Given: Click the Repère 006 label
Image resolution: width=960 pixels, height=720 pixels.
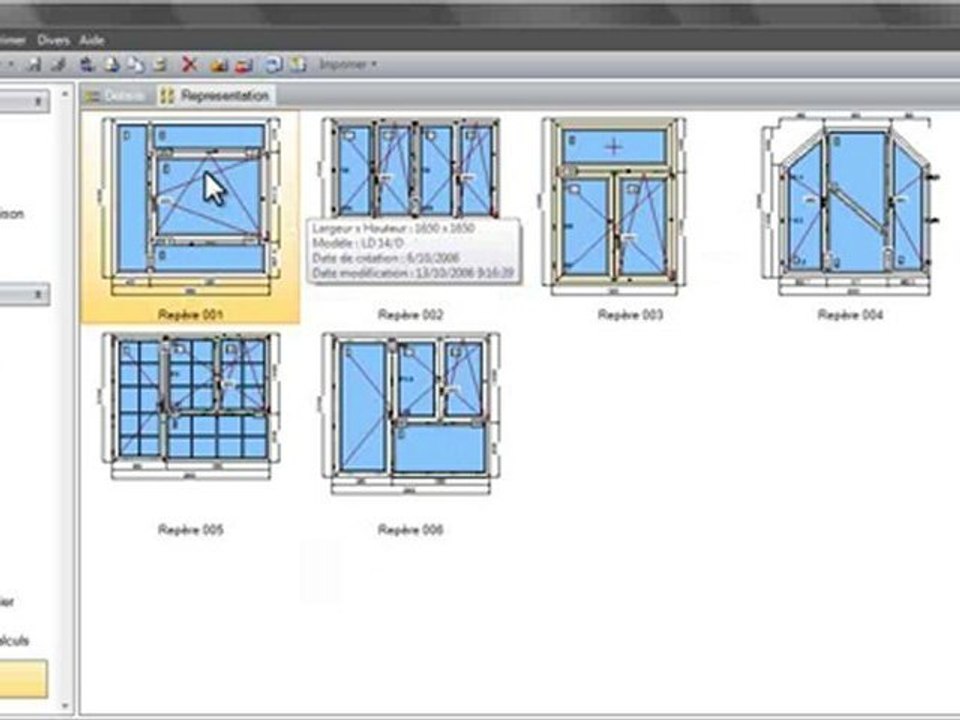Looking at the screenshot, I should tap(411, 530).
